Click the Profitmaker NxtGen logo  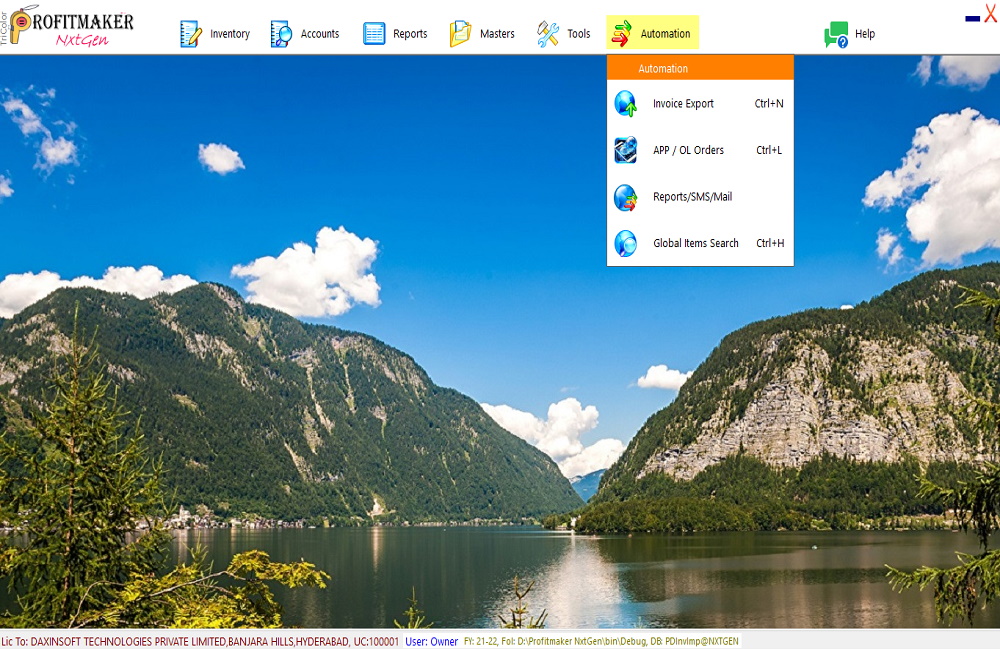(68, 27)
